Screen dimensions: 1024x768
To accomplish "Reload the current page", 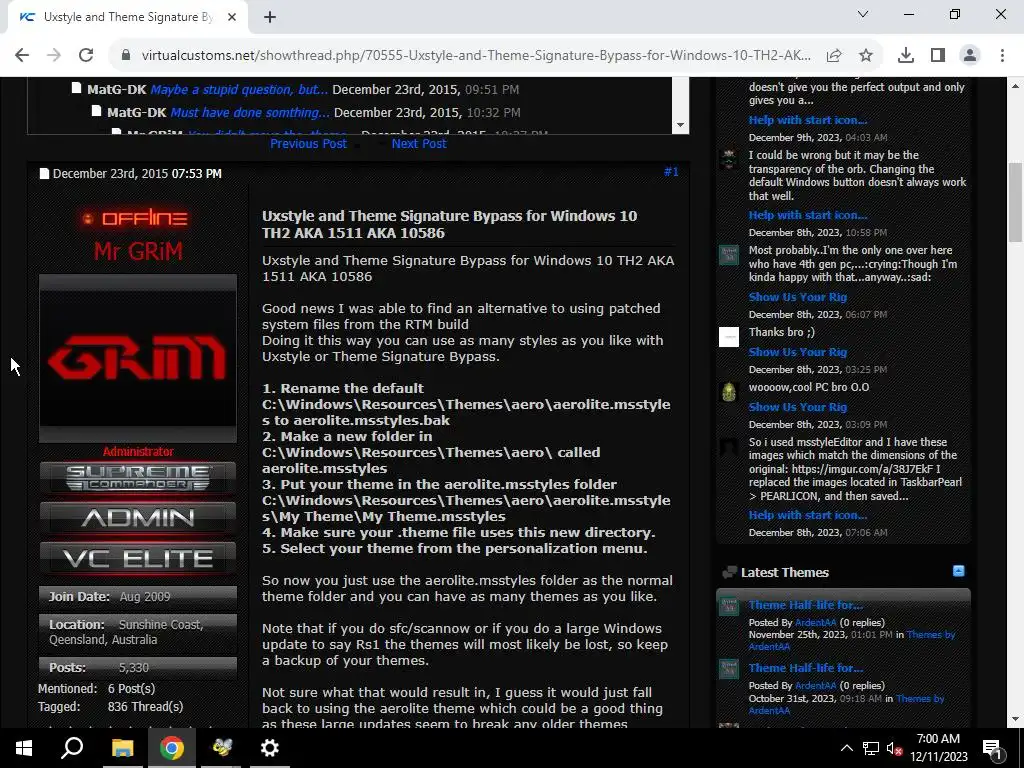I will [86, 56].
